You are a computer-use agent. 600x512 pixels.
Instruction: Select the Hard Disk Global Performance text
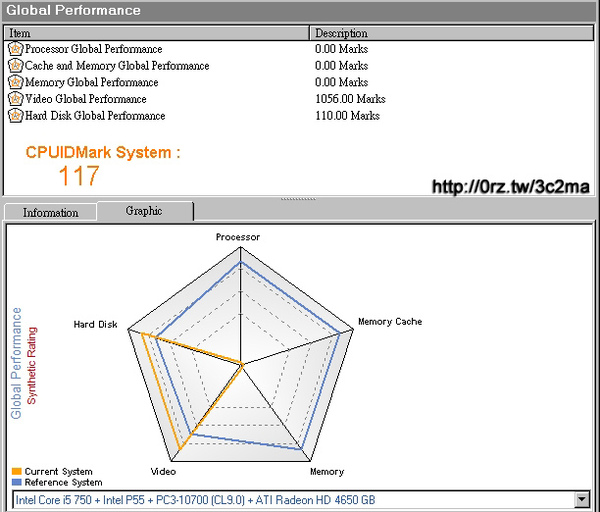[95, 116]
